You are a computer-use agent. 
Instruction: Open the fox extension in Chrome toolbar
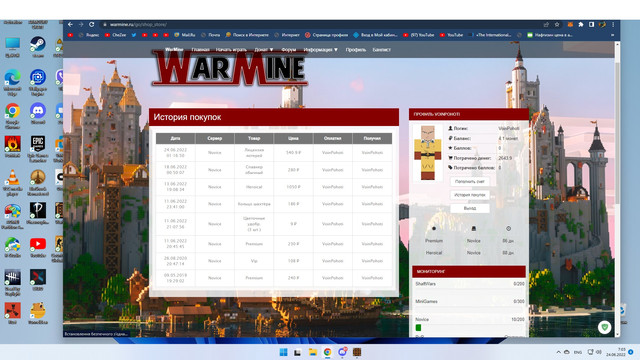click(570, 24)
